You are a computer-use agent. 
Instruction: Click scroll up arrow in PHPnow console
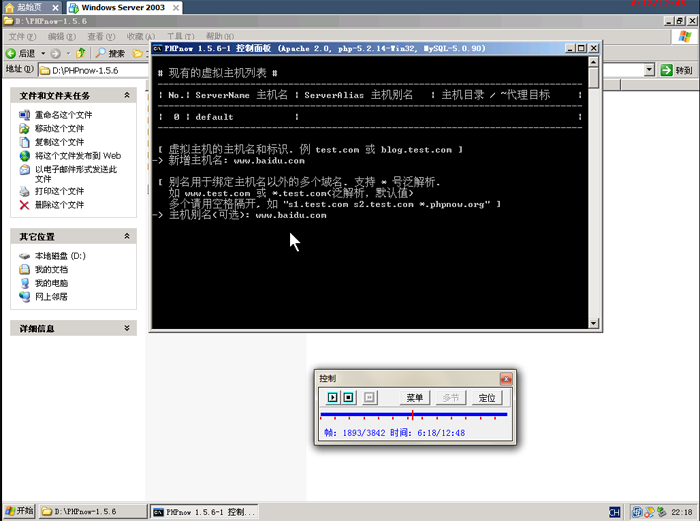click(593, 62)
